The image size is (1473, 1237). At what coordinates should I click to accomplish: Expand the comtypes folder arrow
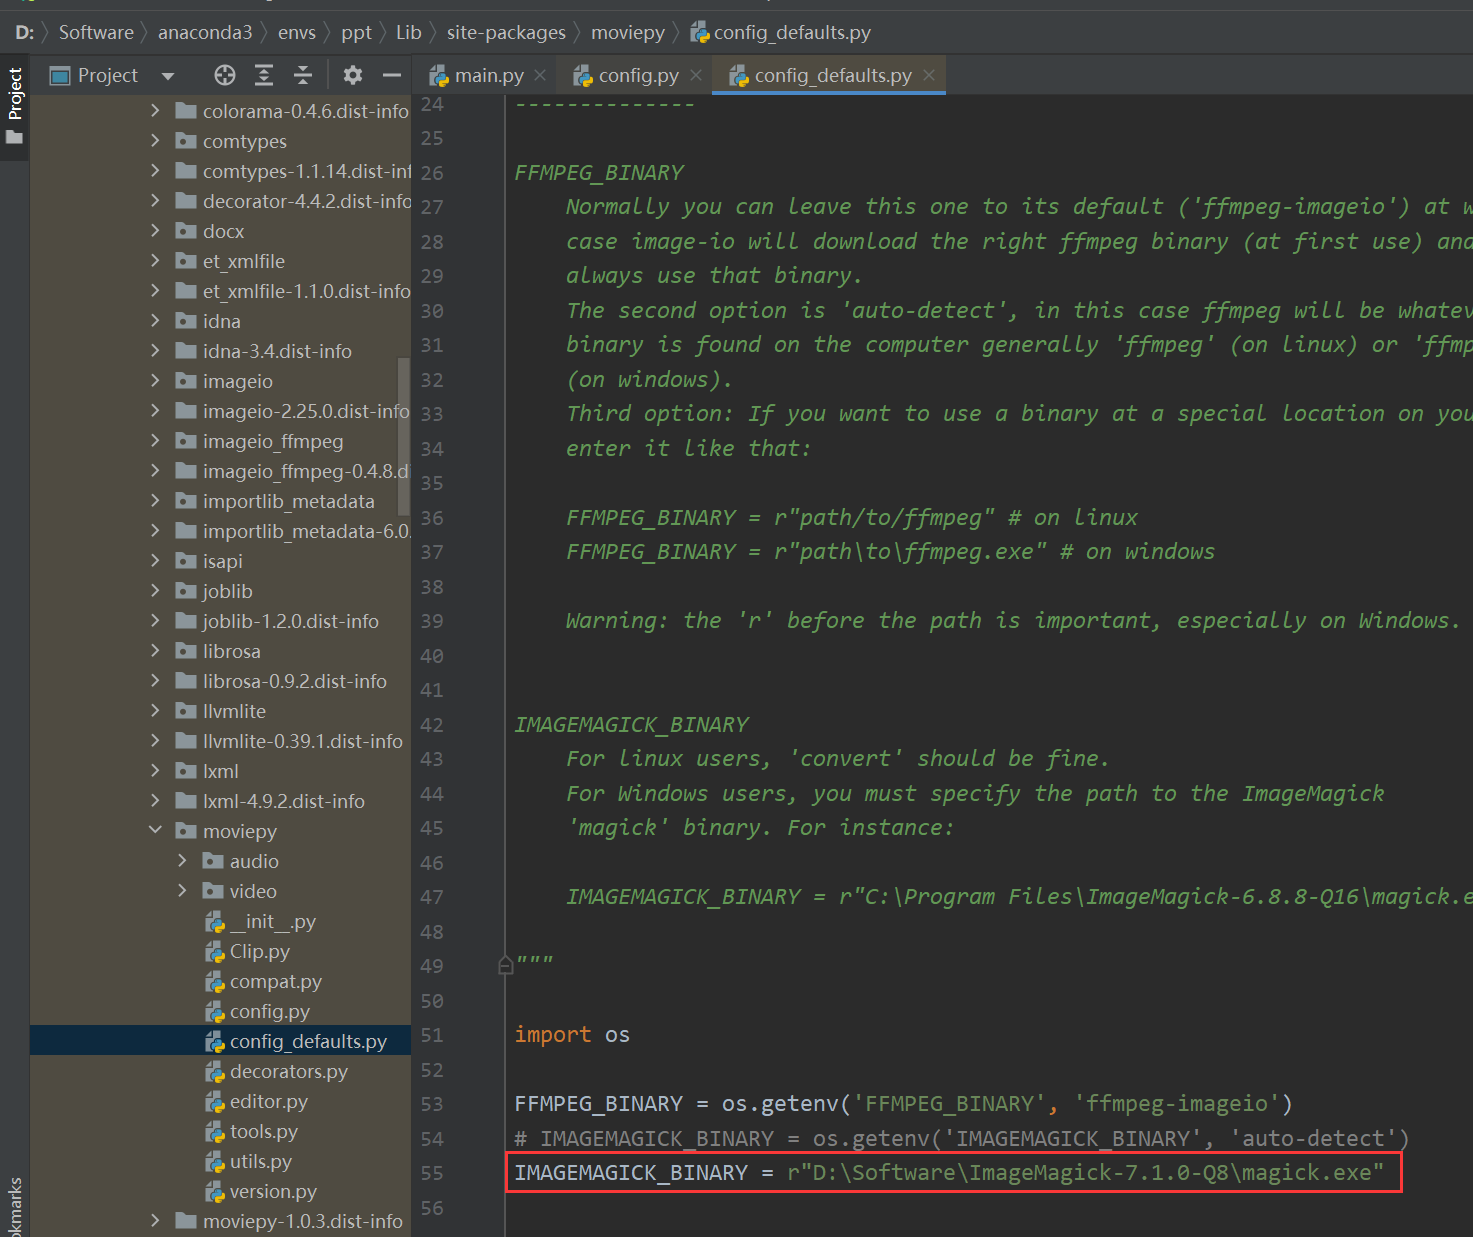[x=155, y=140]
